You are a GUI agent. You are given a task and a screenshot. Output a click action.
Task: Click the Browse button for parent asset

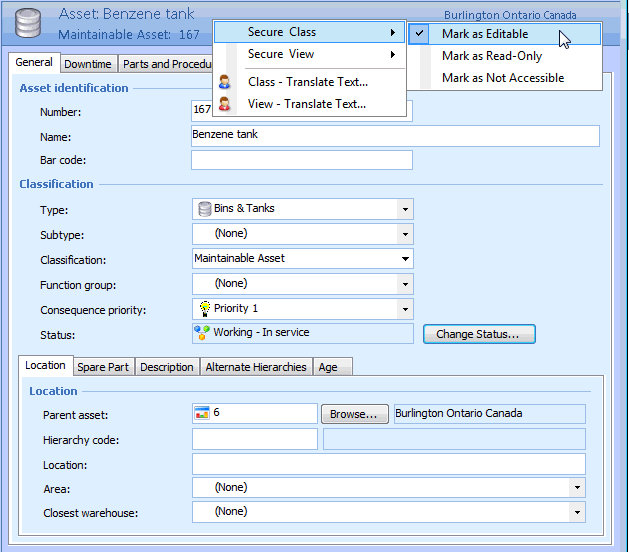pyautogui.click(x=355, y=414)
